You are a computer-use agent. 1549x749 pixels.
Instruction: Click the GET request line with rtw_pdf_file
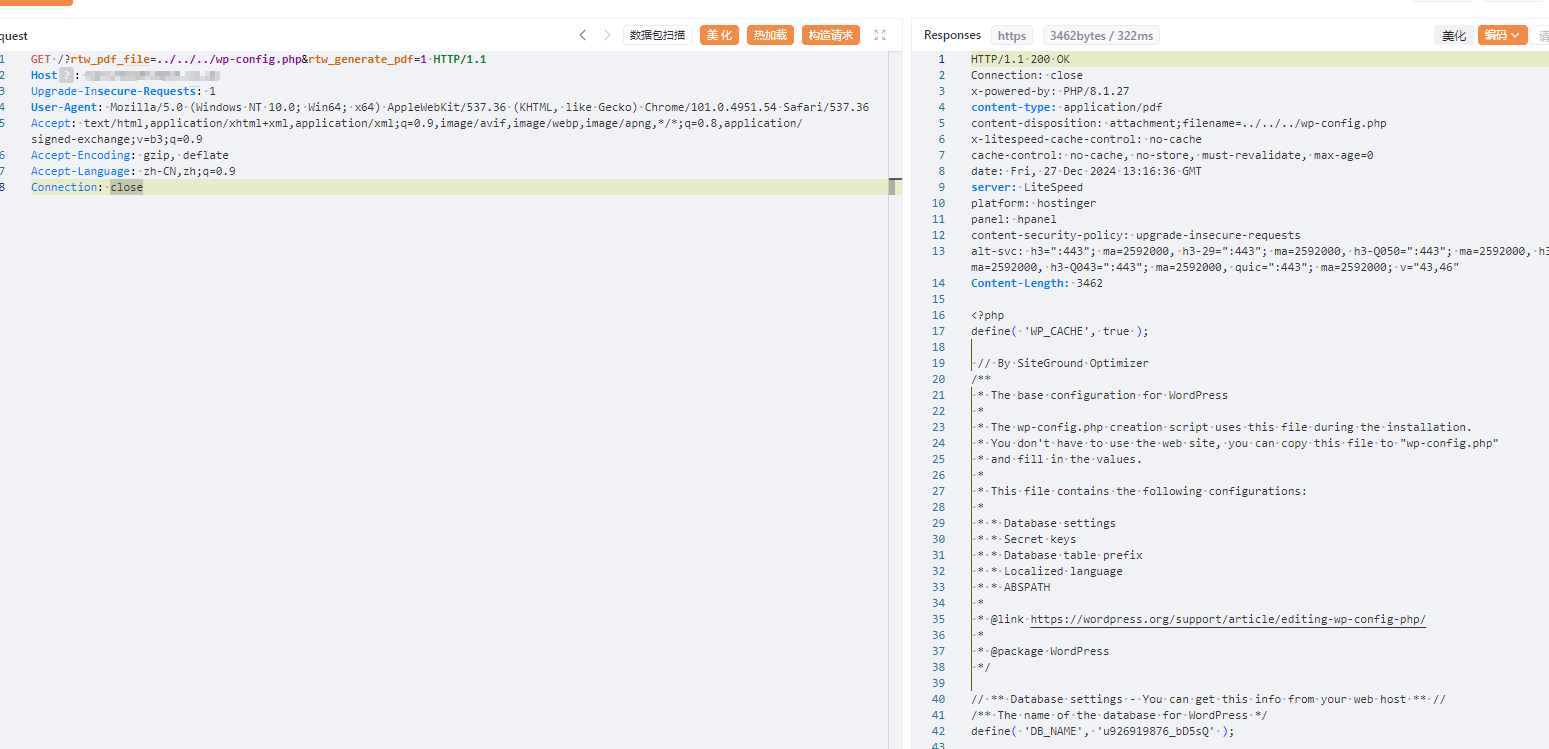click(x=259, y=59)
